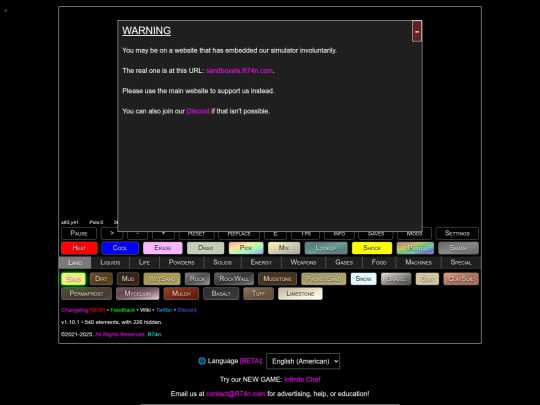The height and width of the screenshot is (405, 540).
Task: Choose the Permafrost element
Action: pyautogui.click(x=86, y=294)
